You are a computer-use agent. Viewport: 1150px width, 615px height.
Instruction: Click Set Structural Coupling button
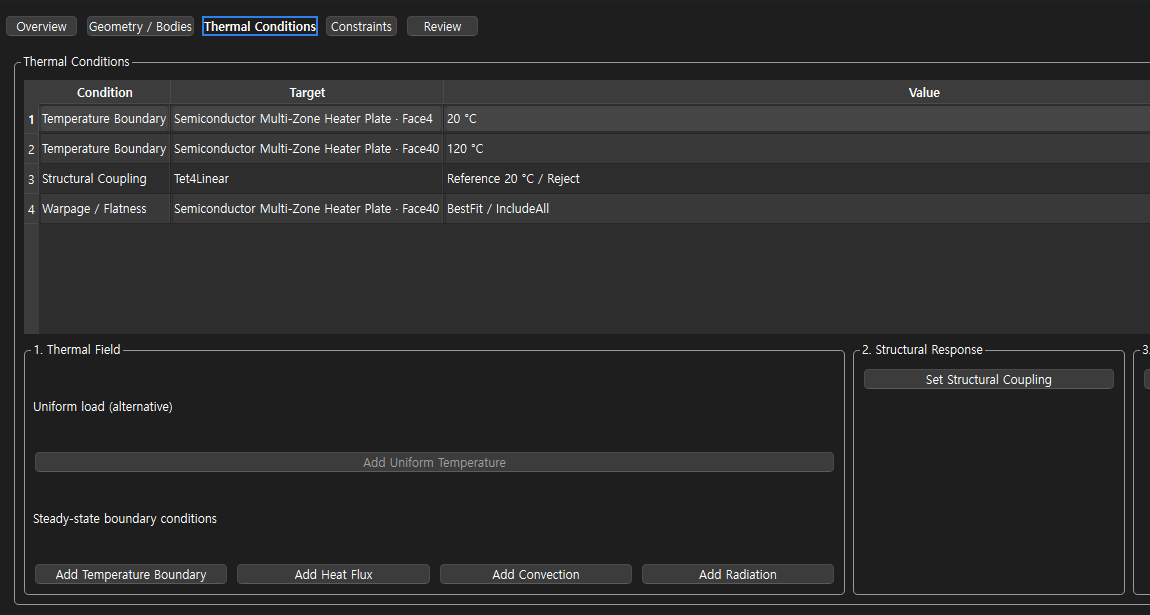pyautogui.click(x=989, y=379)
